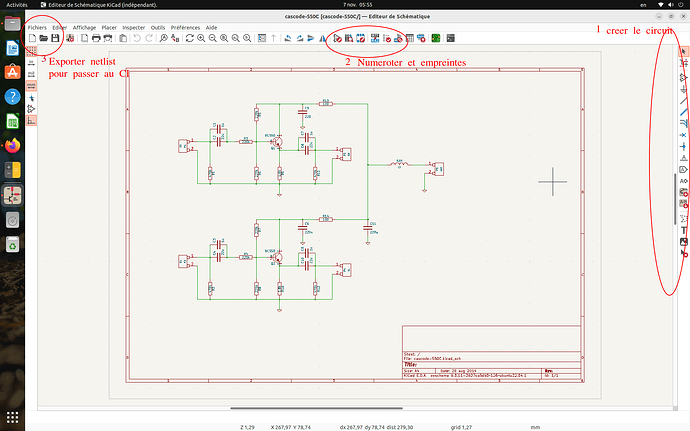The height and width of the screenshot is (431, 690).
Task: Zoom to selection tool
Action: point(247,38)
